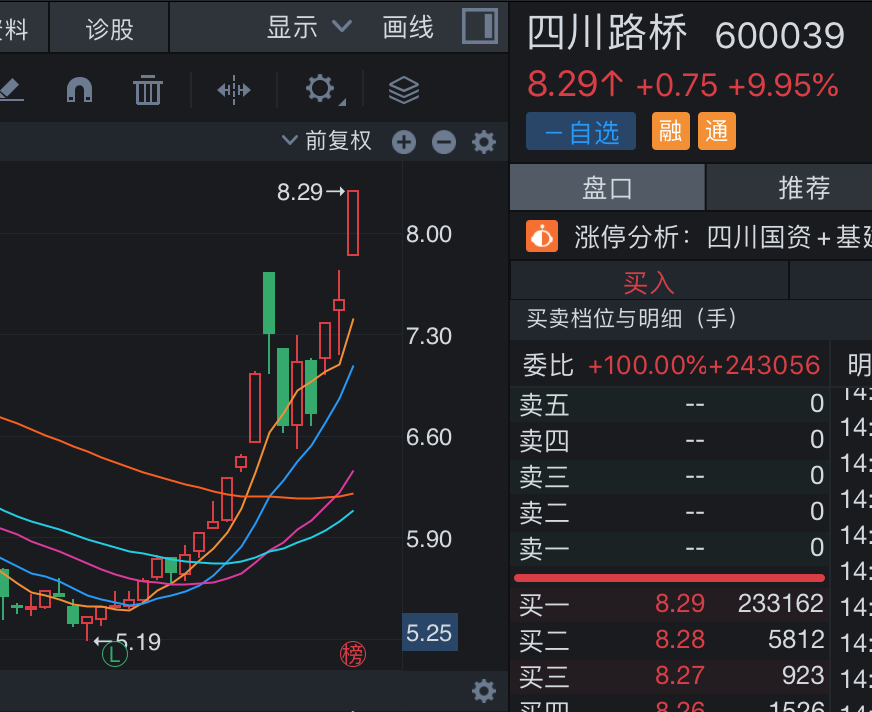
Task: Click the stock name 四川路桥
Action: [x=607, y=33]
